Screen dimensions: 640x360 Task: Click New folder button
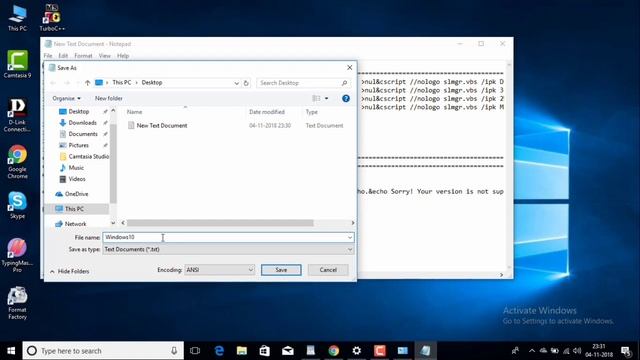point(109,98)
